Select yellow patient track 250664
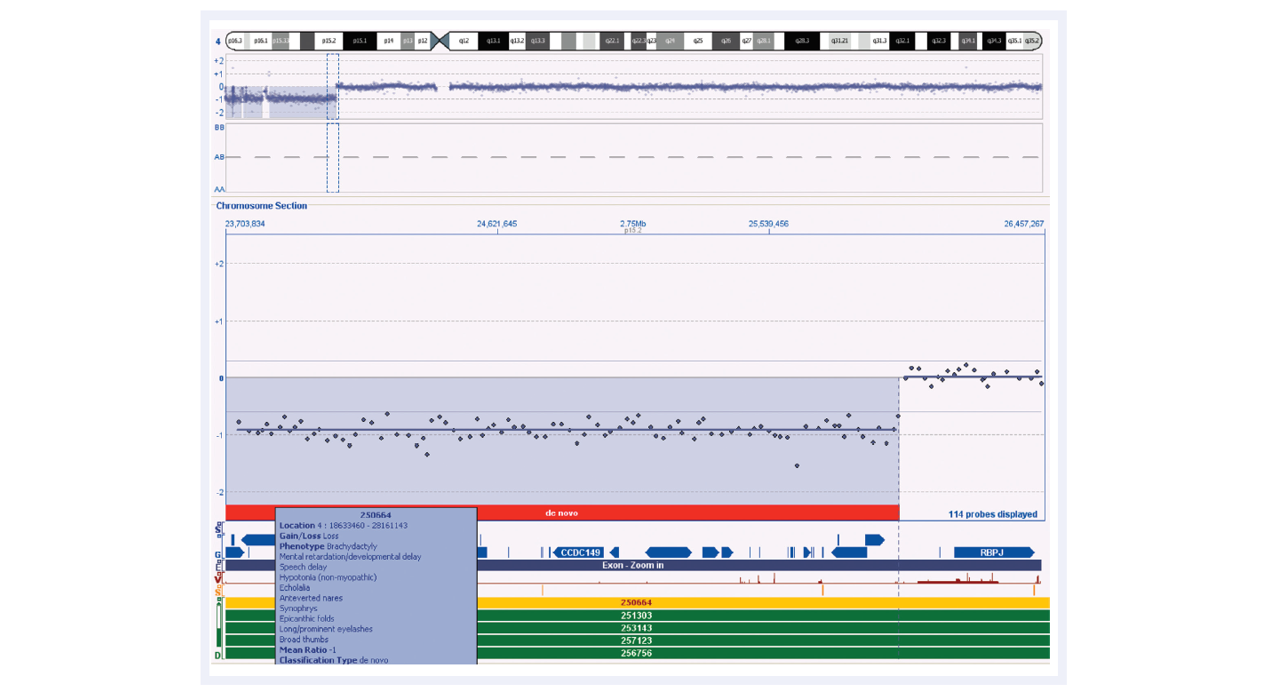This screenshot has width=1276, height=694. (x=637, y=603)
